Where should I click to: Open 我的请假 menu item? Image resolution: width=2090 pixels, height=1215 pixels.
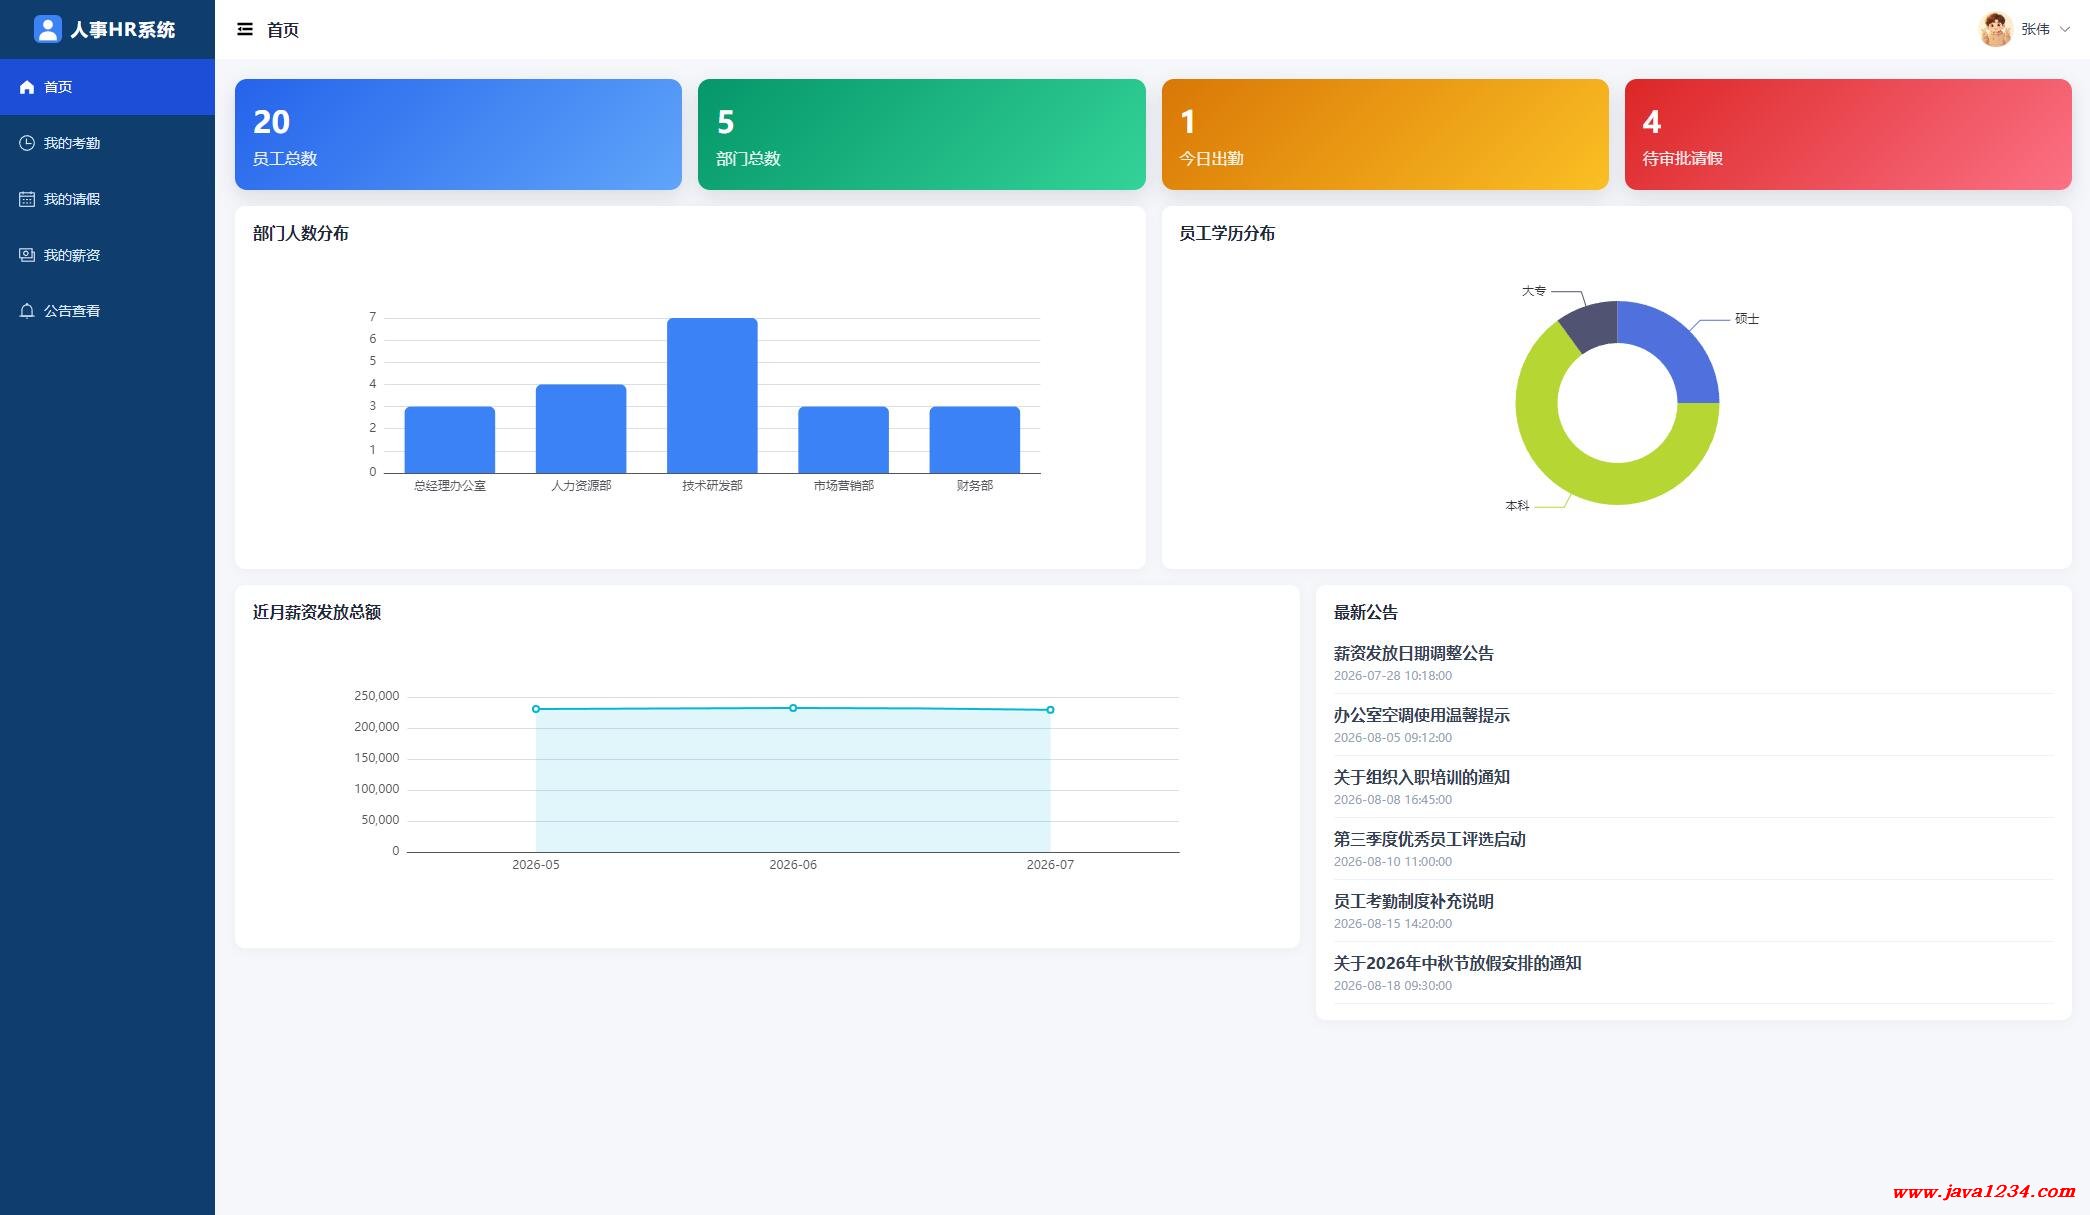107,199
